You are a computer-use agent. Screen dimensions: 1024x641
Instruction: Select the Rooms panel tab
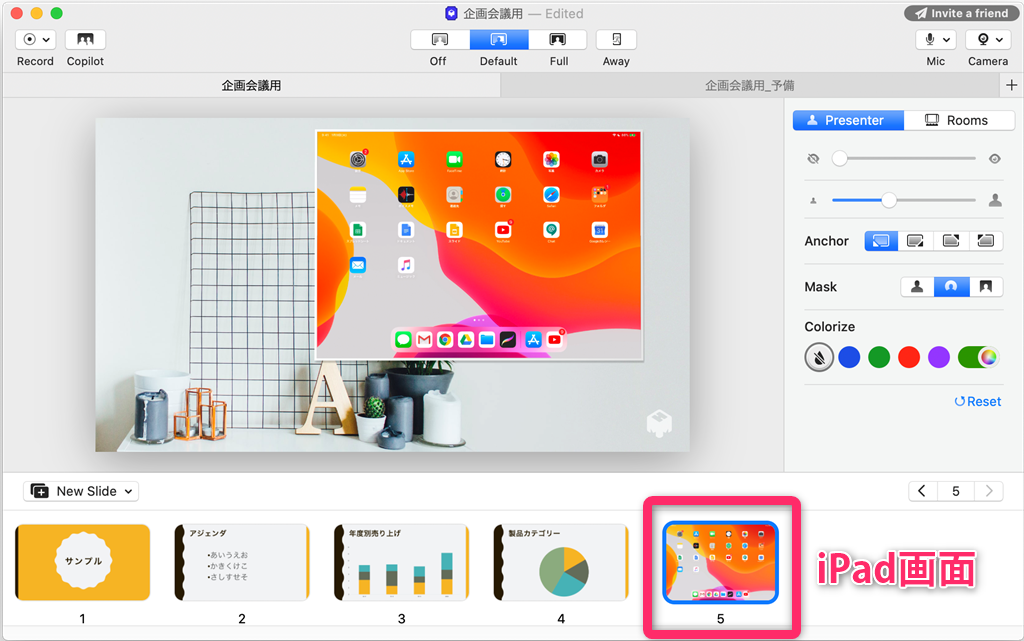click(959, 120)
